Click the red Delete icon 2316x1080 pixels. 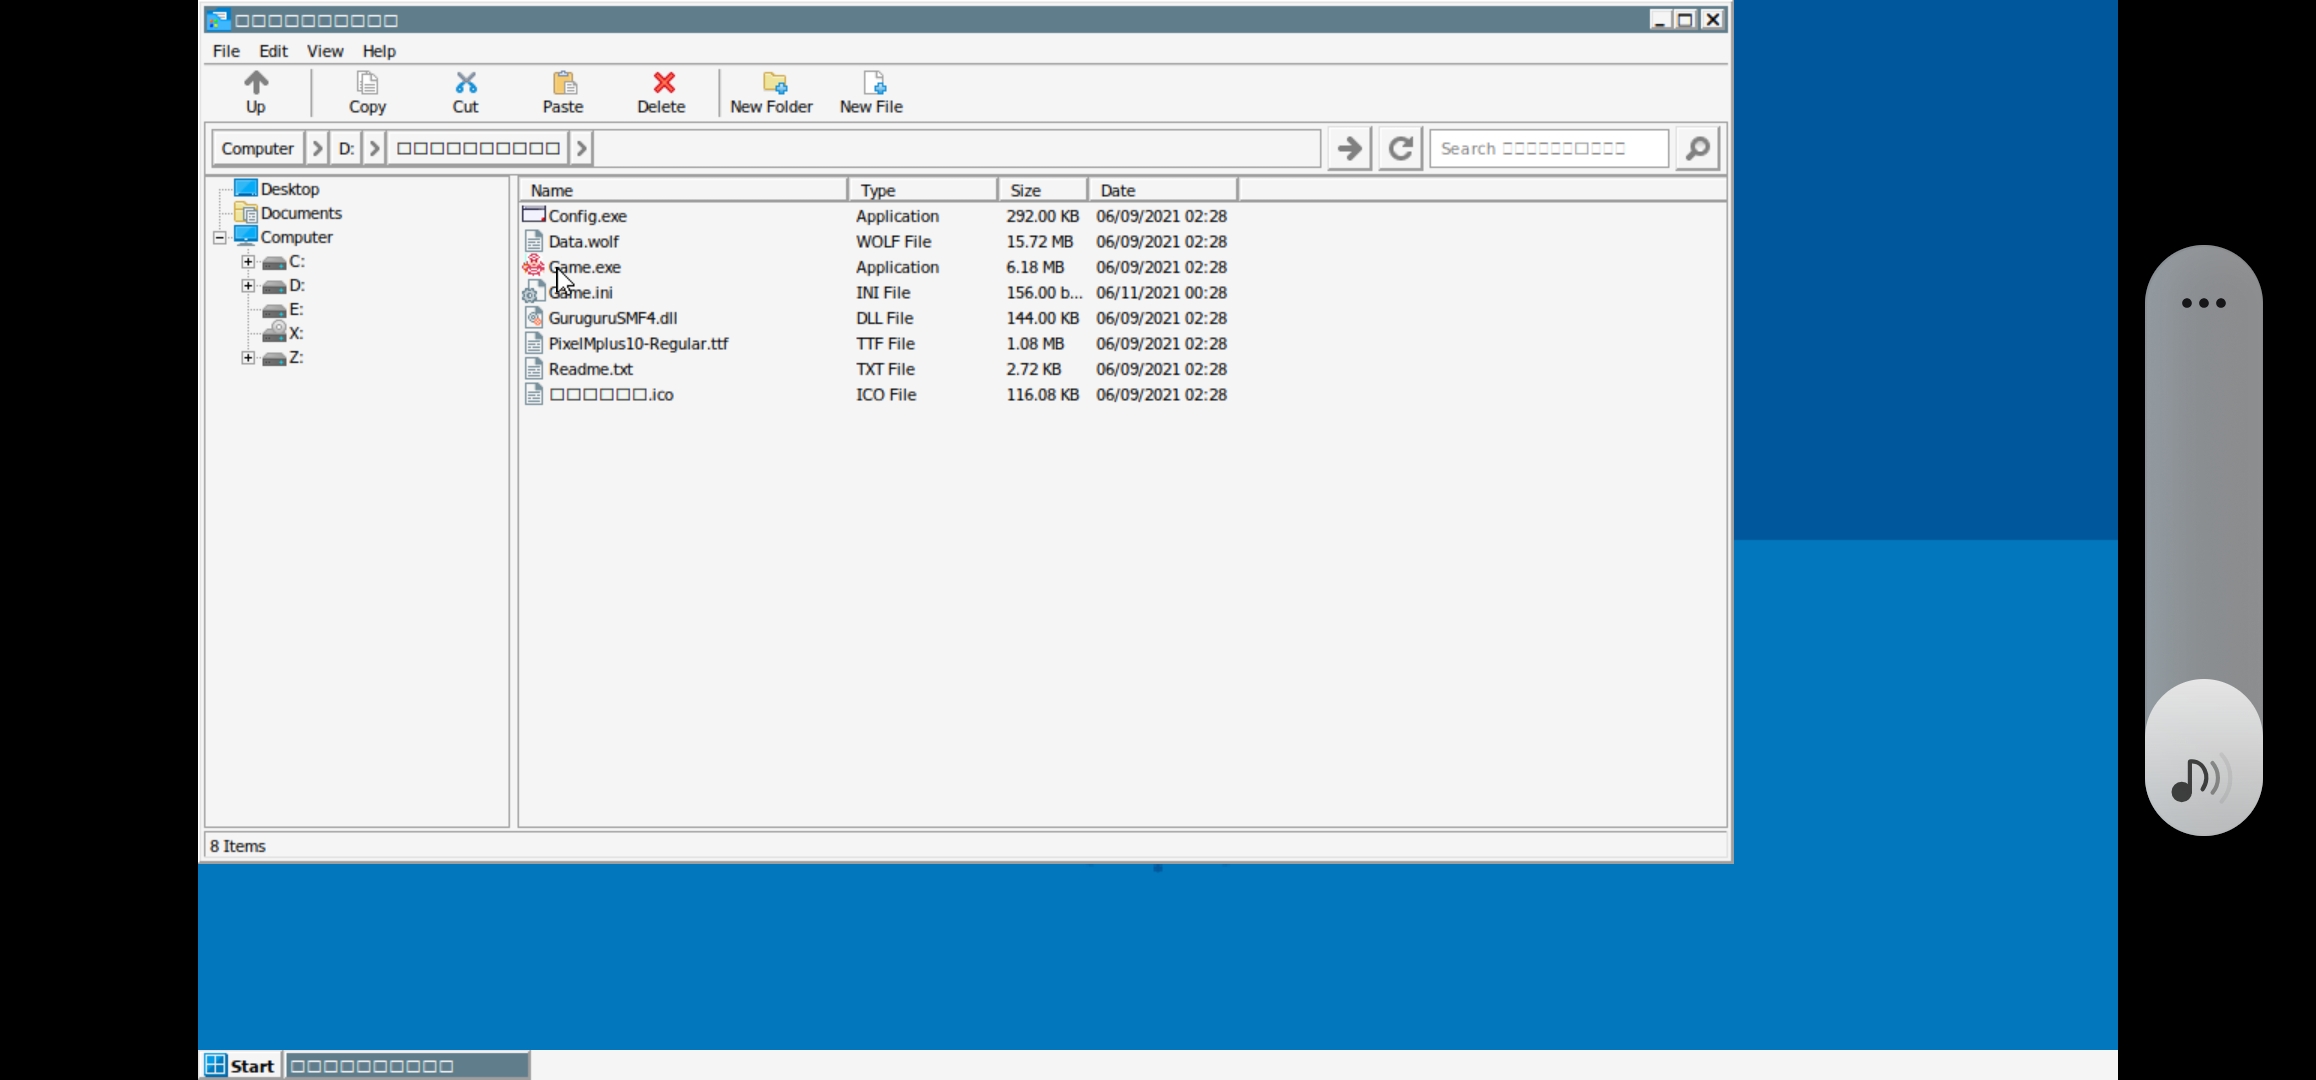tap(662, 83)
